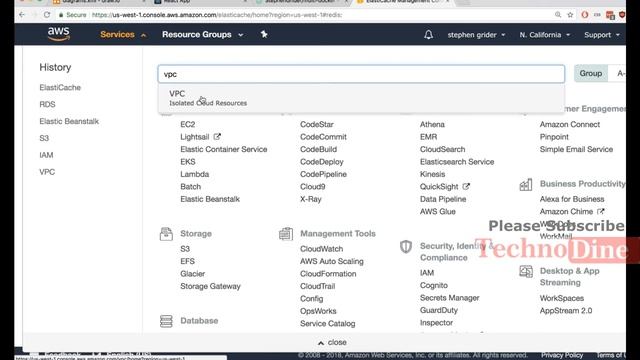Open the Support dropdown menu
Screen dimensions: 640x360
click(602, 35)
